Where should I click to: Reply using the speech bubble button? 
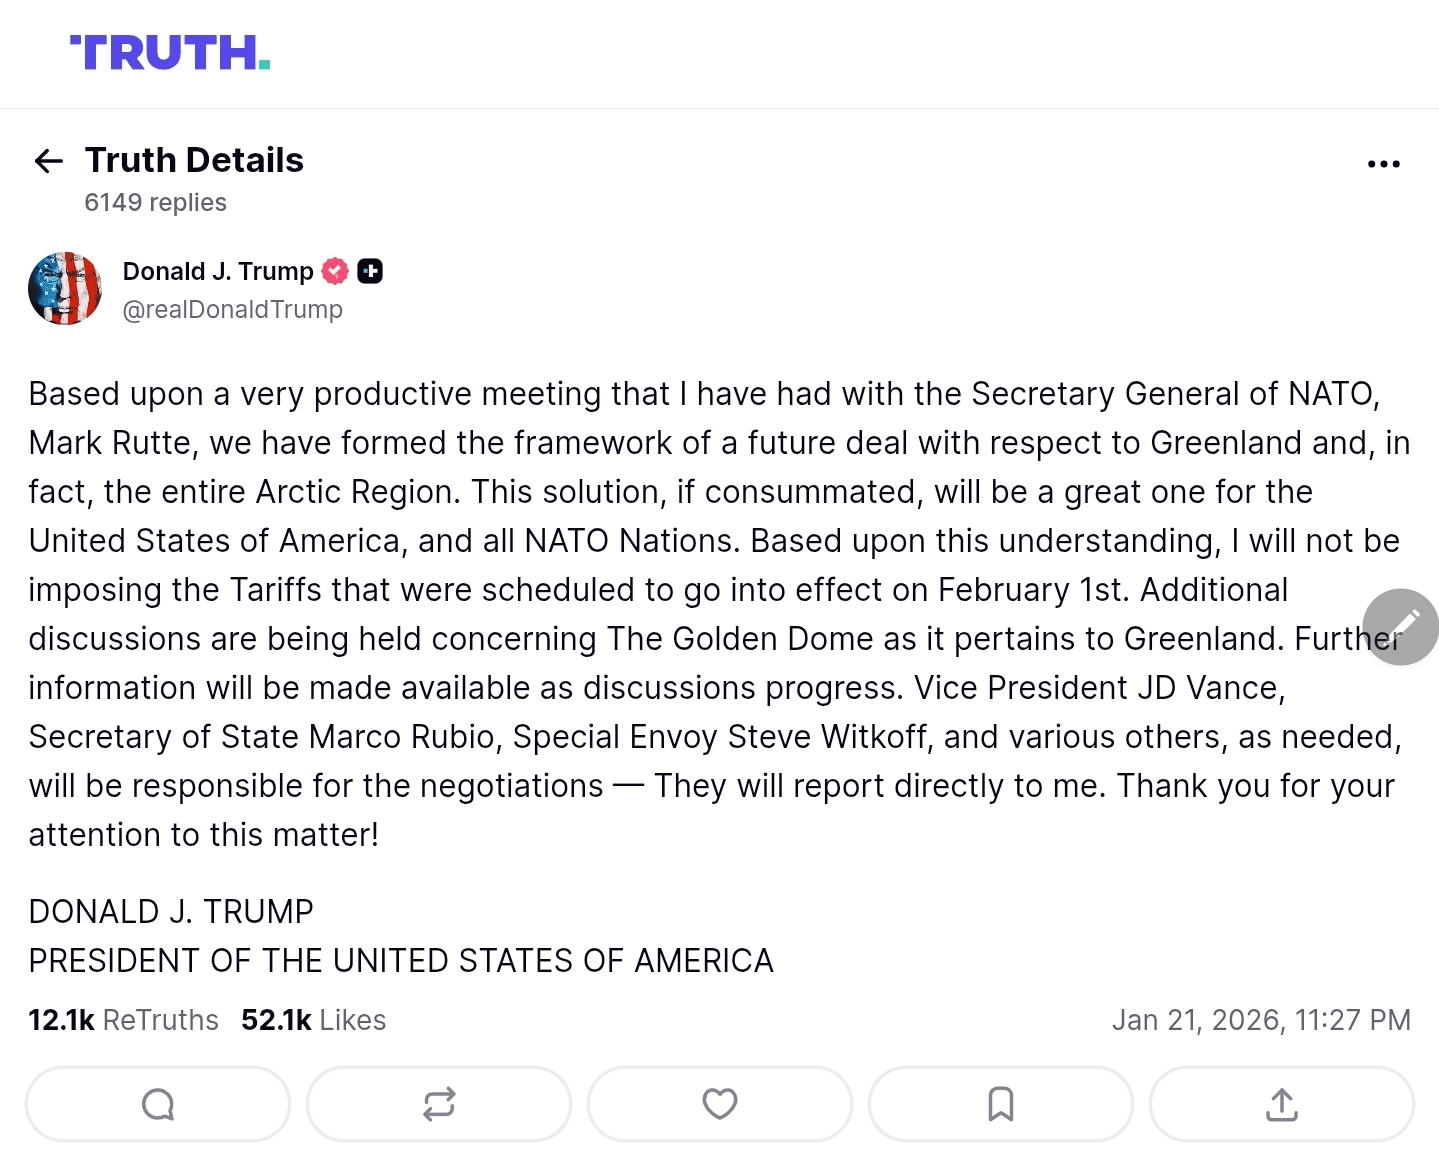158,1104
